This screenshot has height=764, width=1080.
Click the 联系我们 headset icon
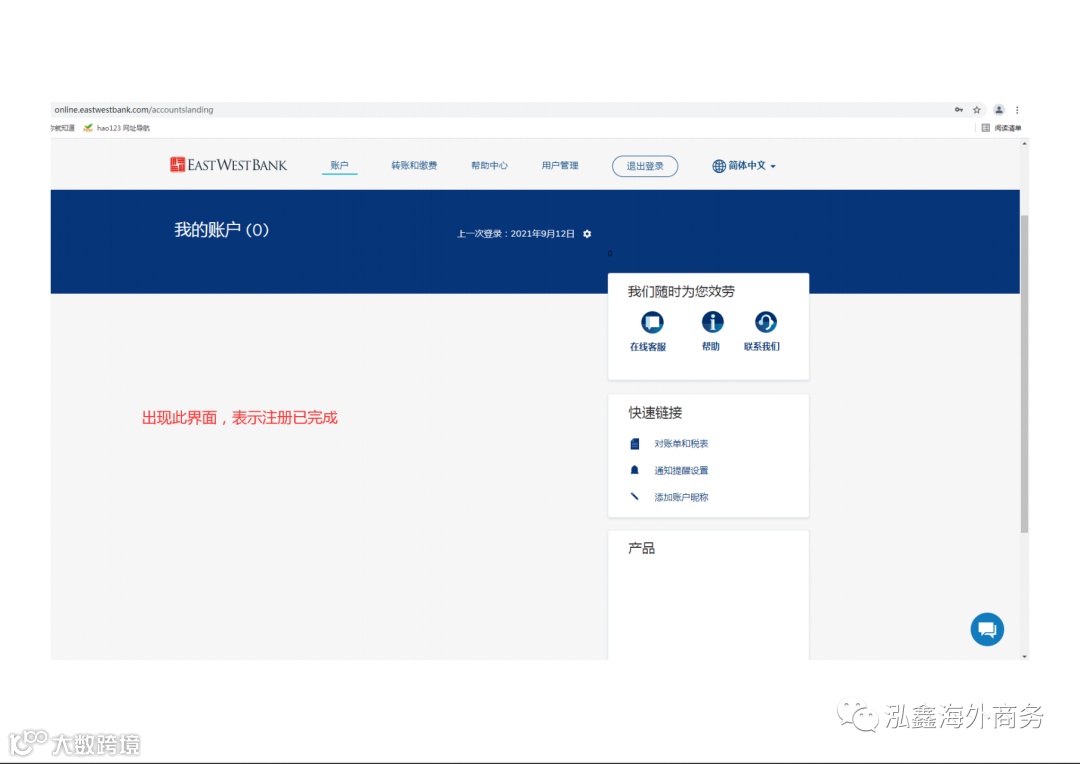tap(765, 322)
